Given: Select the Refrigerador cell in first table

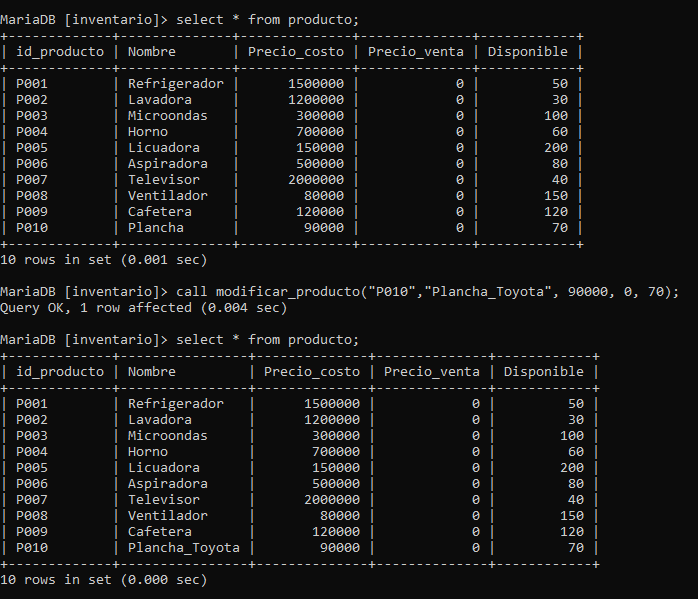Looking at the screenshot, I should coord(175,84).
